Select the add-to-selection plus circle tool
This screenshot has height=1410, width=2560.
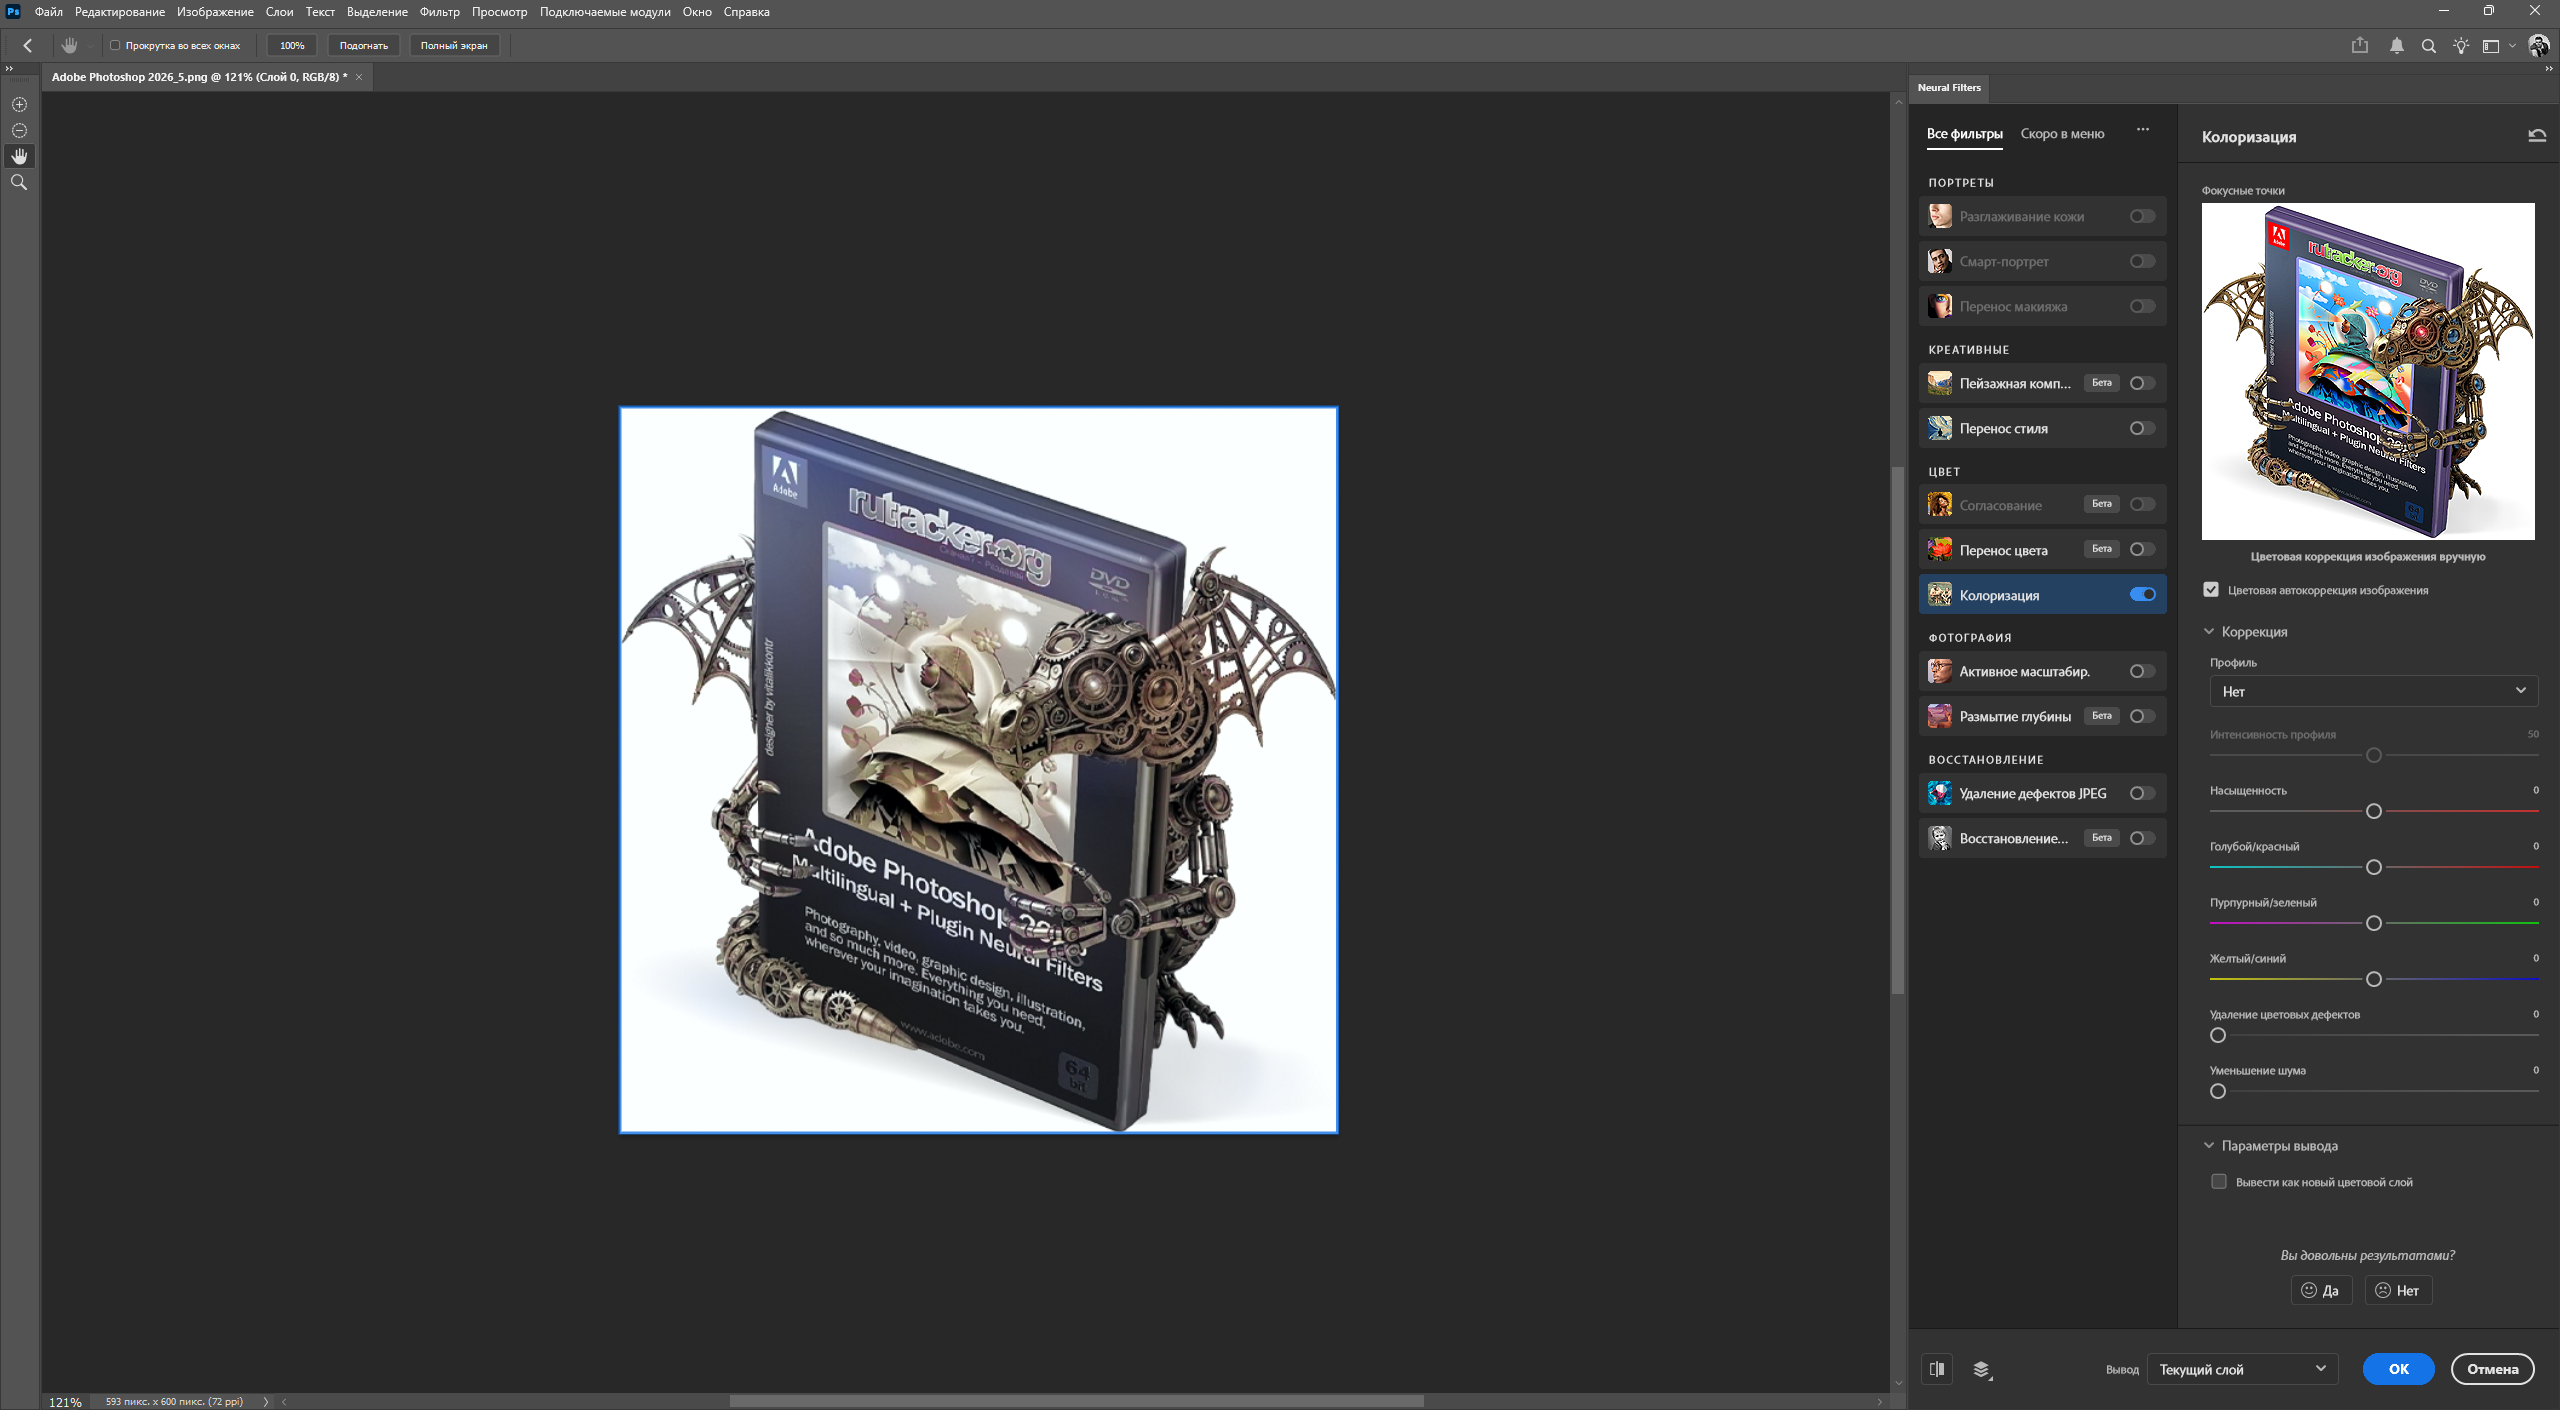(19, 104)
